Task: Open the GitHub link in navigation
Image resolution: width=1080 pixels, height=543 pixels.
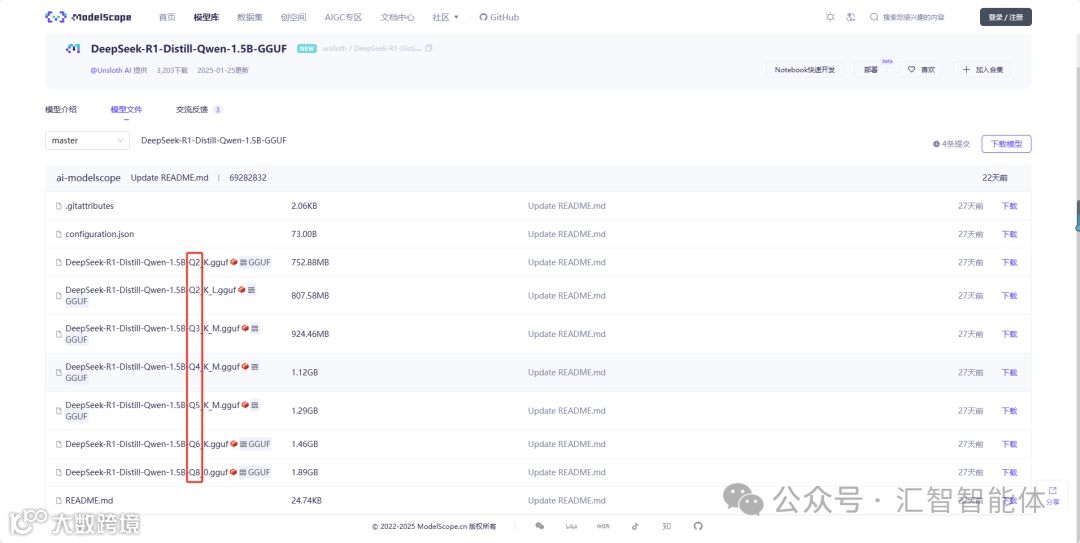Action: tap(499, 17)
